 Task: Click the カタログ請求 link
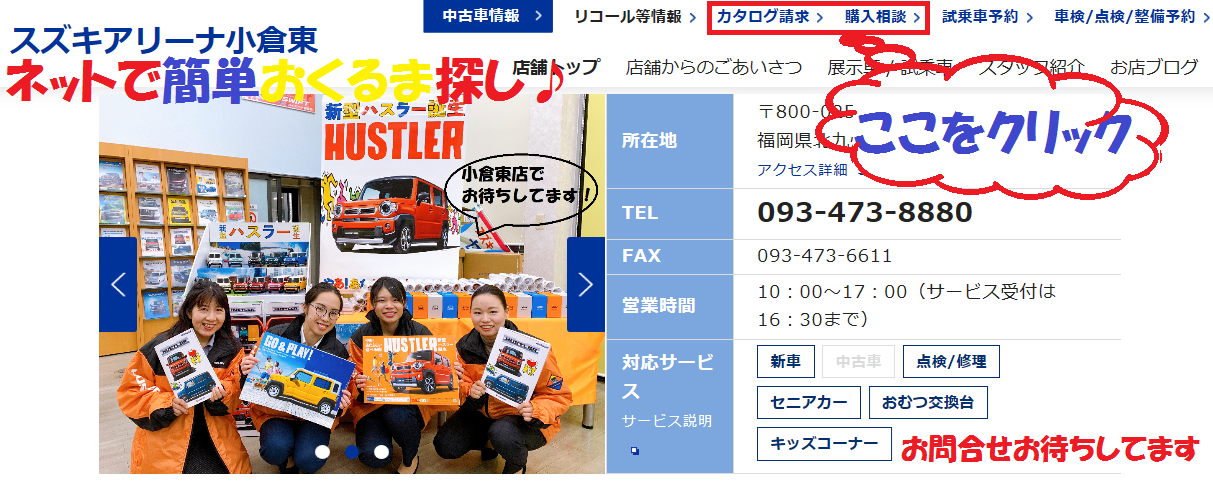click(770, 17)
